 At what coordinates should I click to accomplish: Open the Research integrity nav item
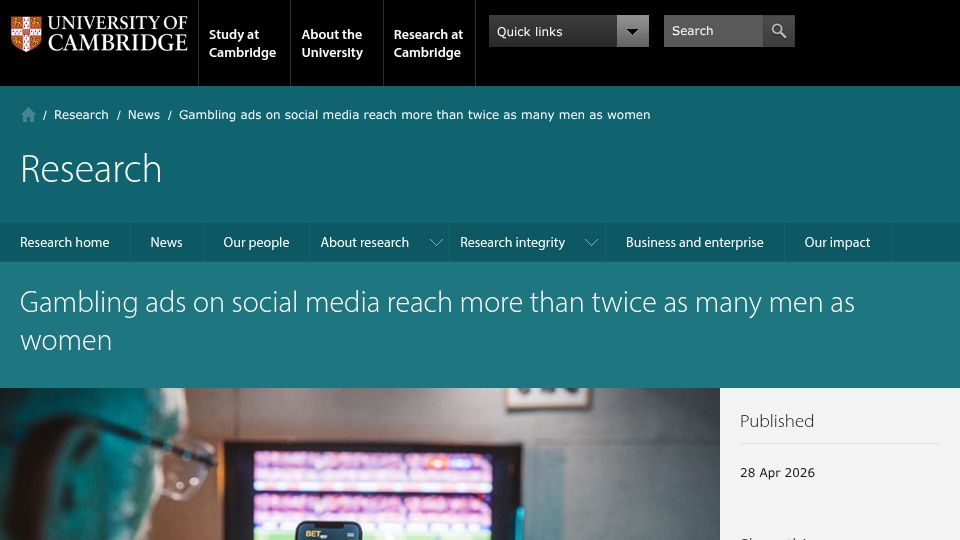(x=512, y=242)
